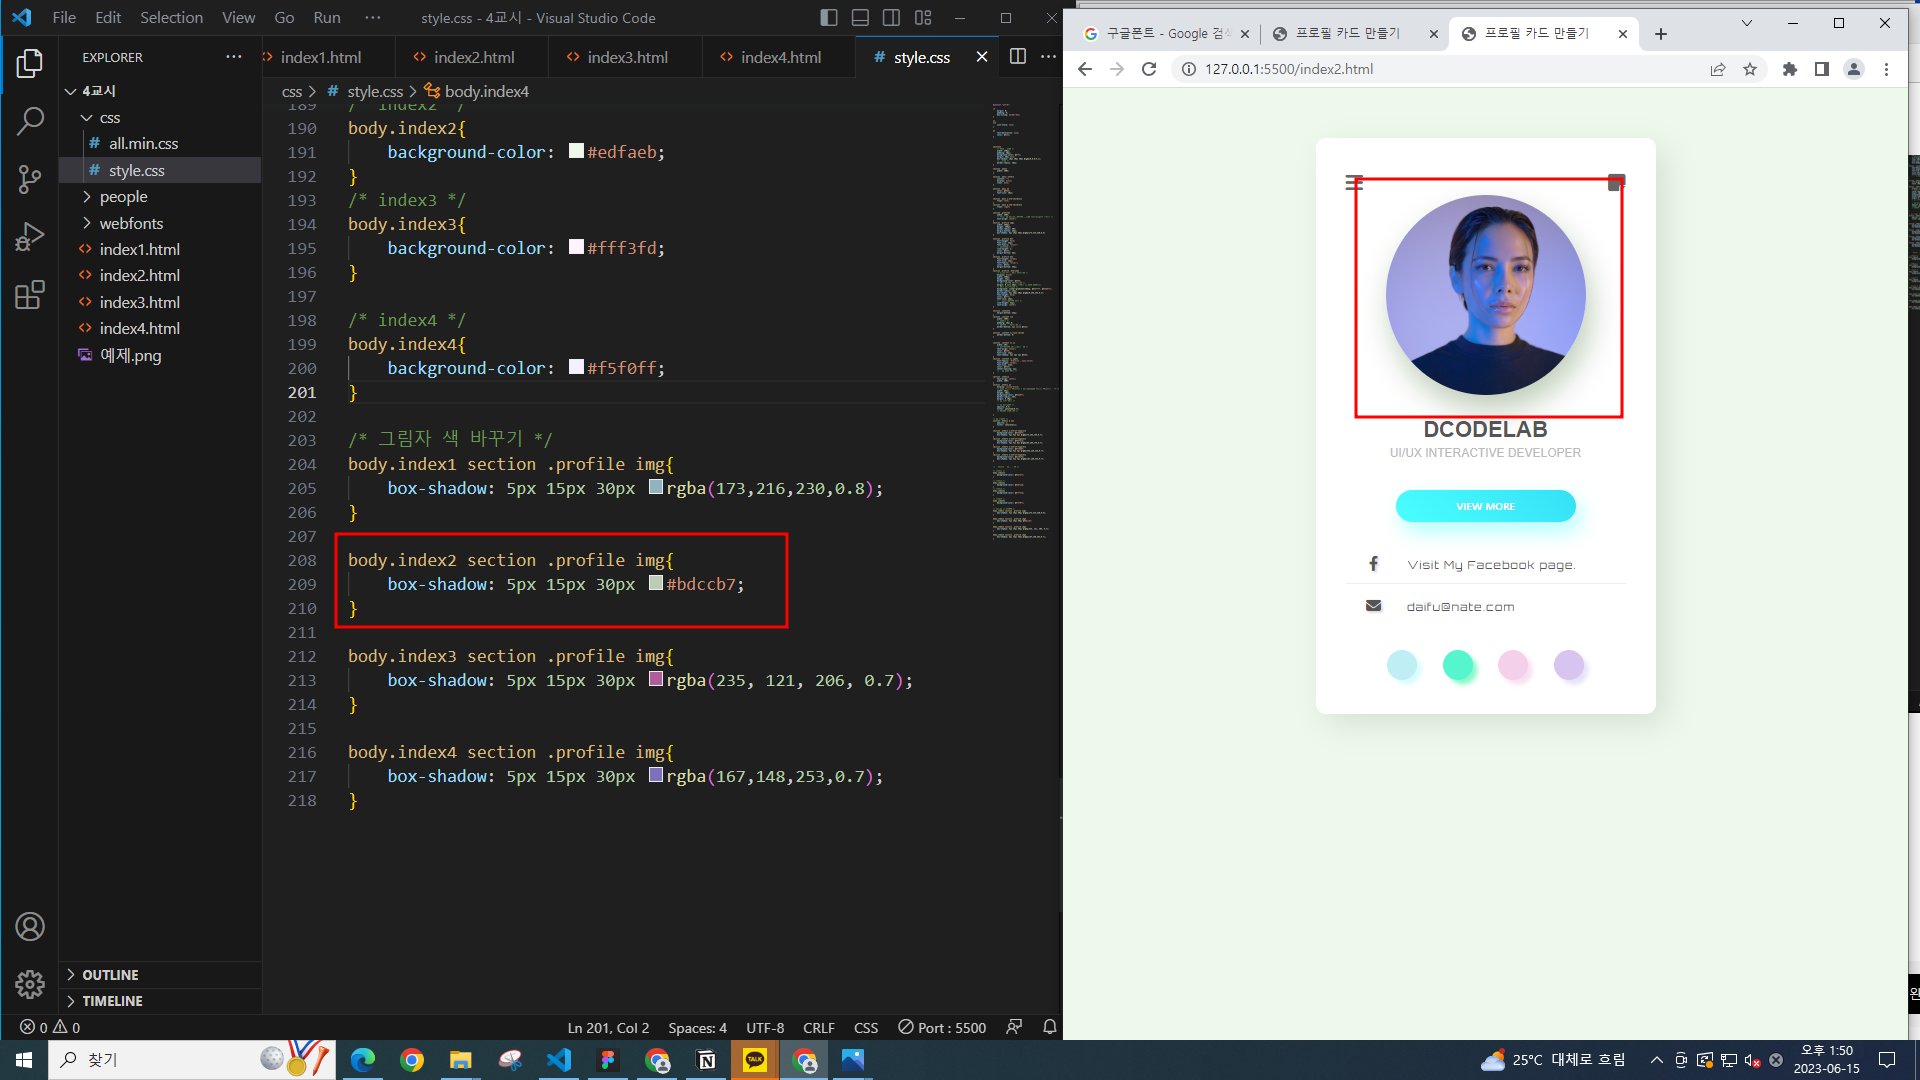Image resolution: width=1920 pixels, height=1080 pixels.
Task: Expand the people folder
Action: (x=123, y=197)
